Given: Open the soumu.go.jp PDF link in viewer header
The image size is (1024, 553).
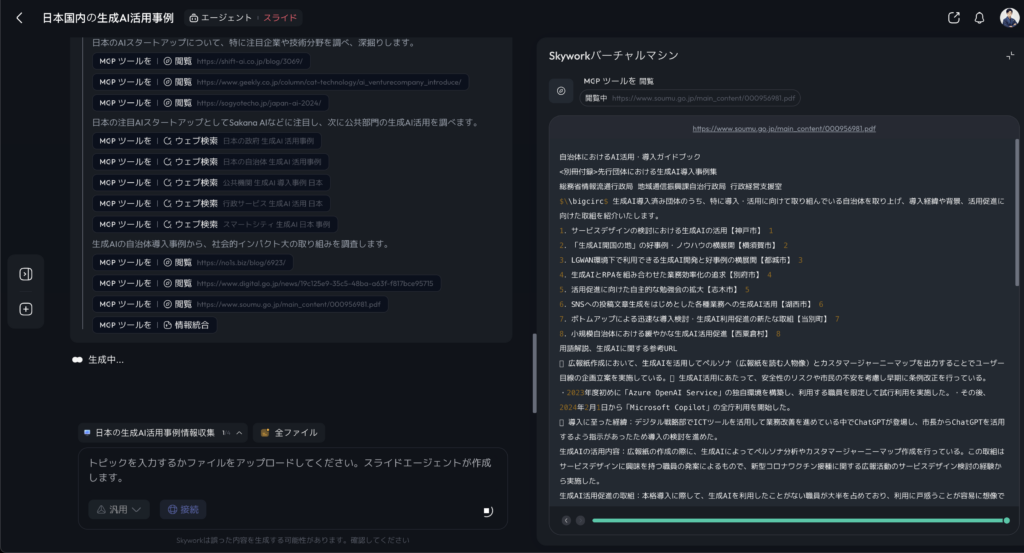Looking at the screenshot, I should pyautogui.click(x=783, y=129).
